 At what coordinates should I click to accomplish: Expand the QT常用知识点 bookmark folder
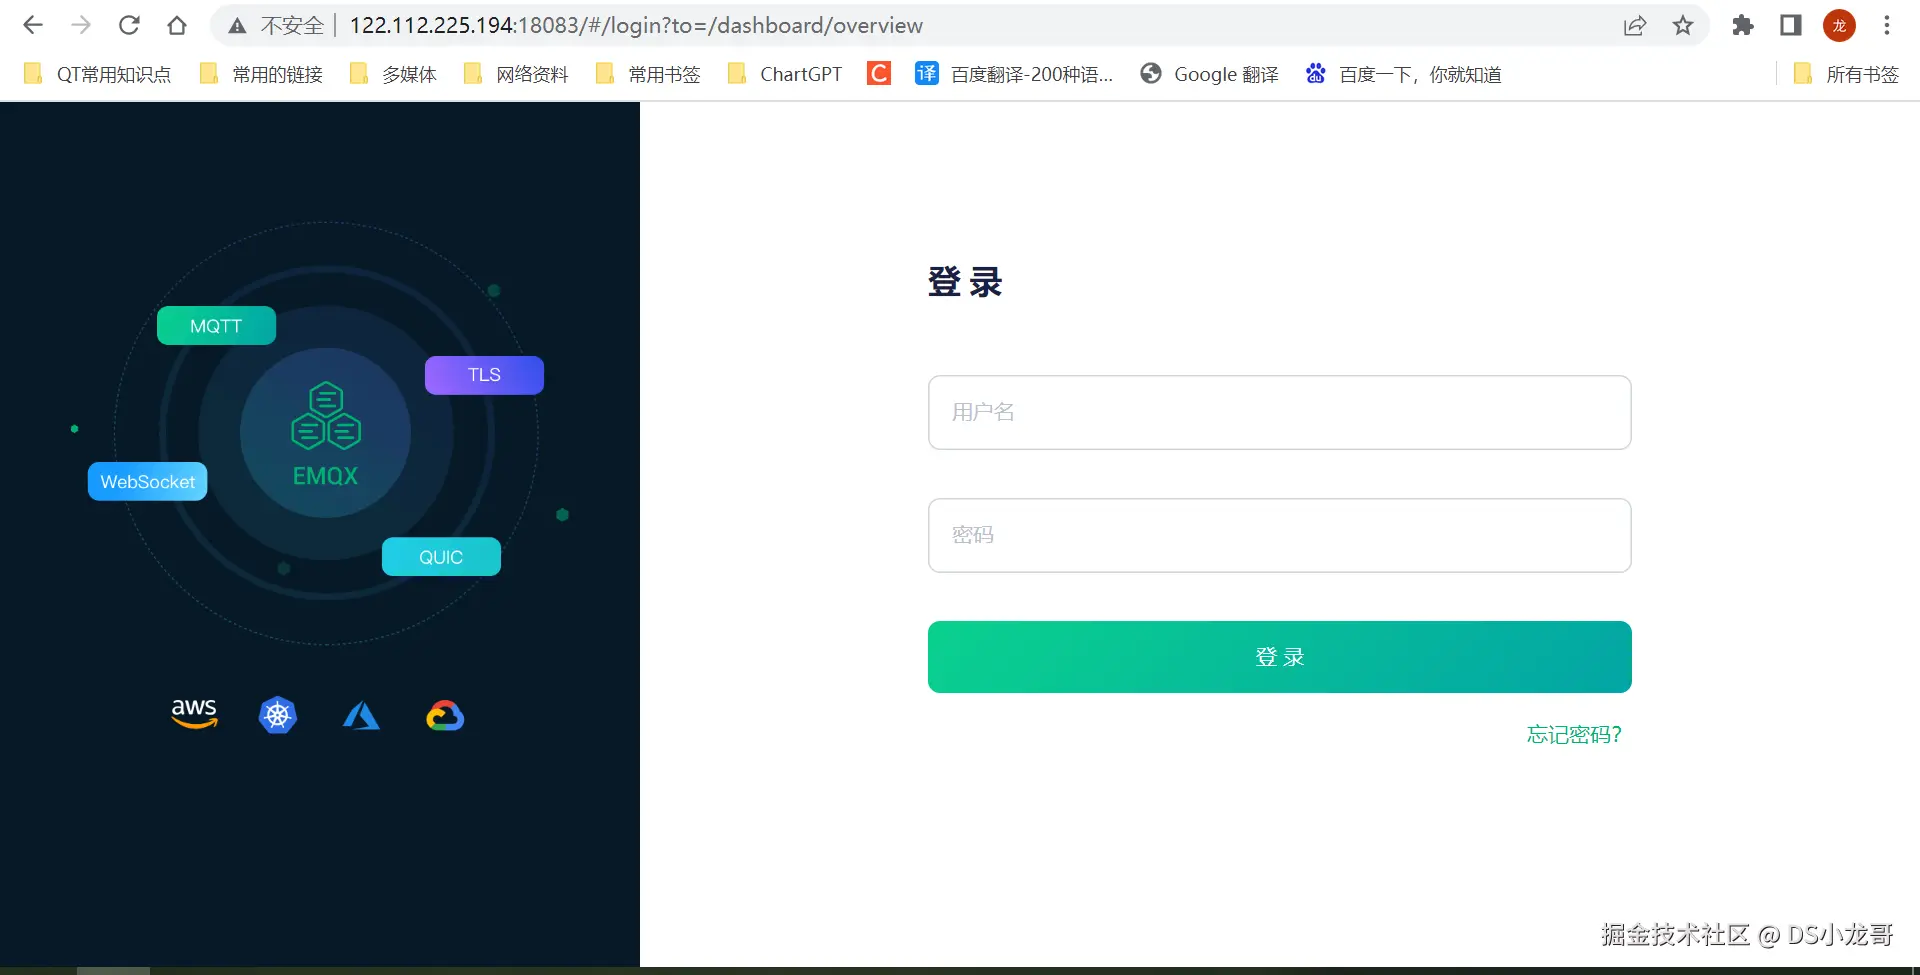pyautogui.click(x=98, y=74)
